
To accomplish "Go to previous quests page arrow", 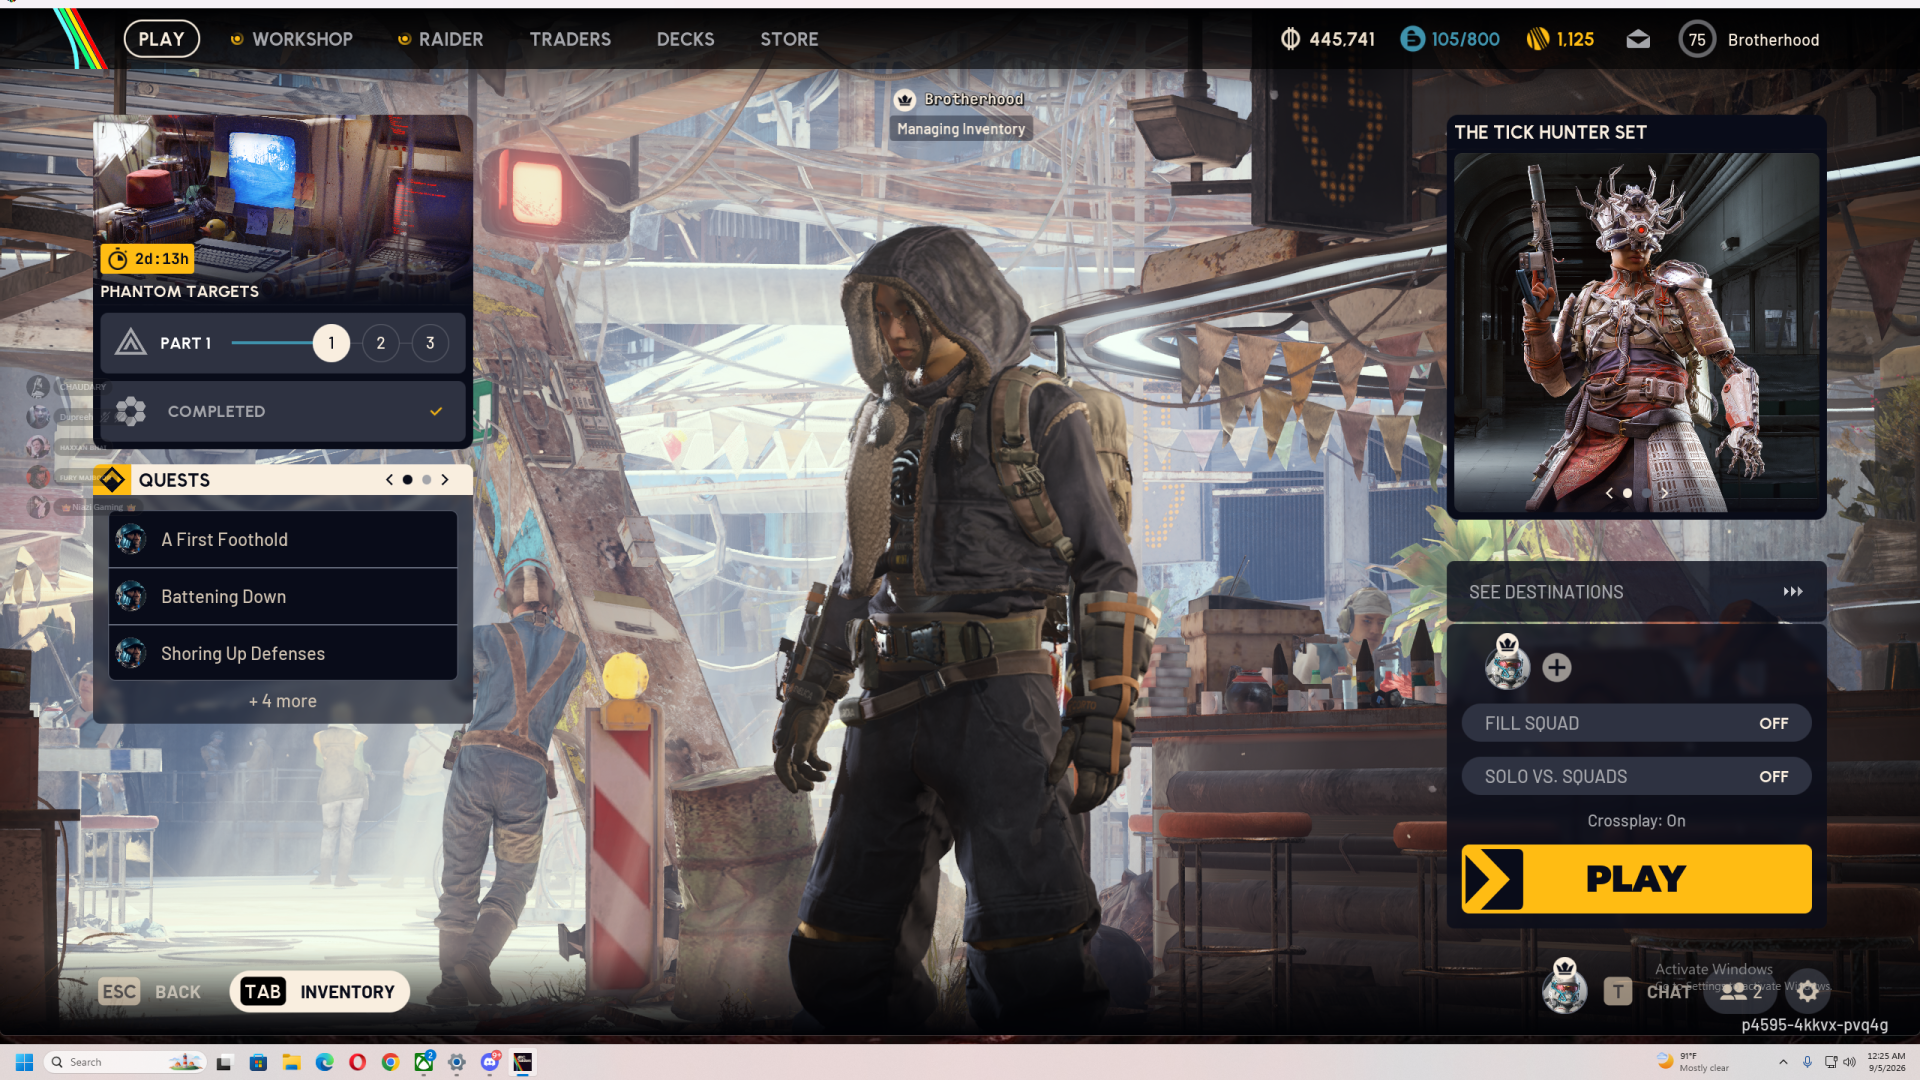I will tap(389, 480).
